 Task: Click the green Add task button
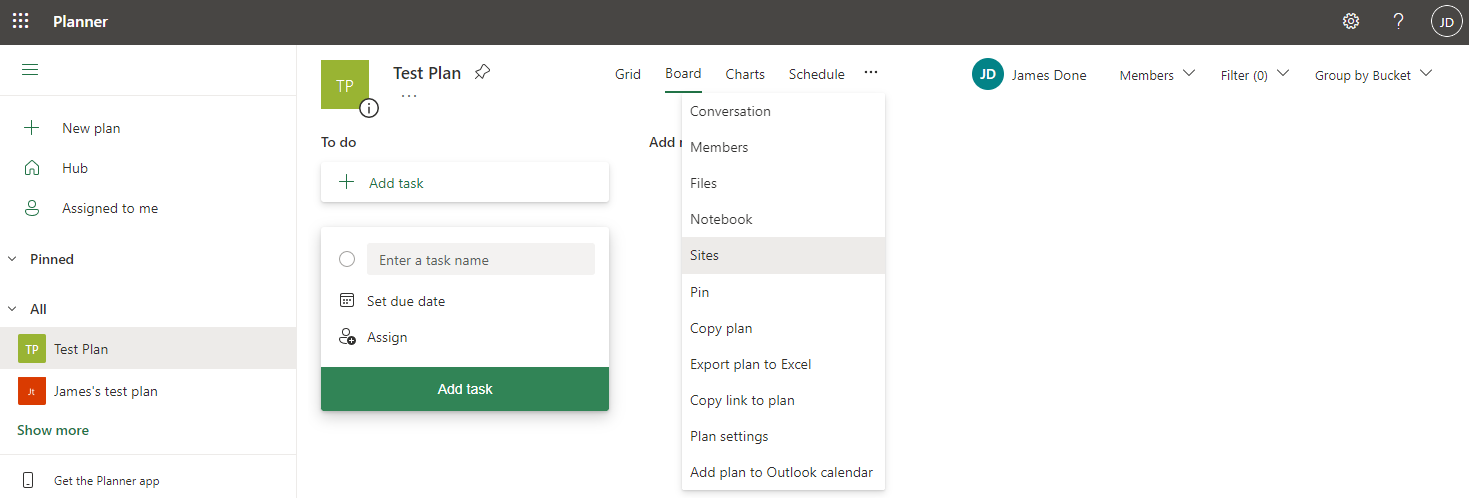click(x=465, y=389)
